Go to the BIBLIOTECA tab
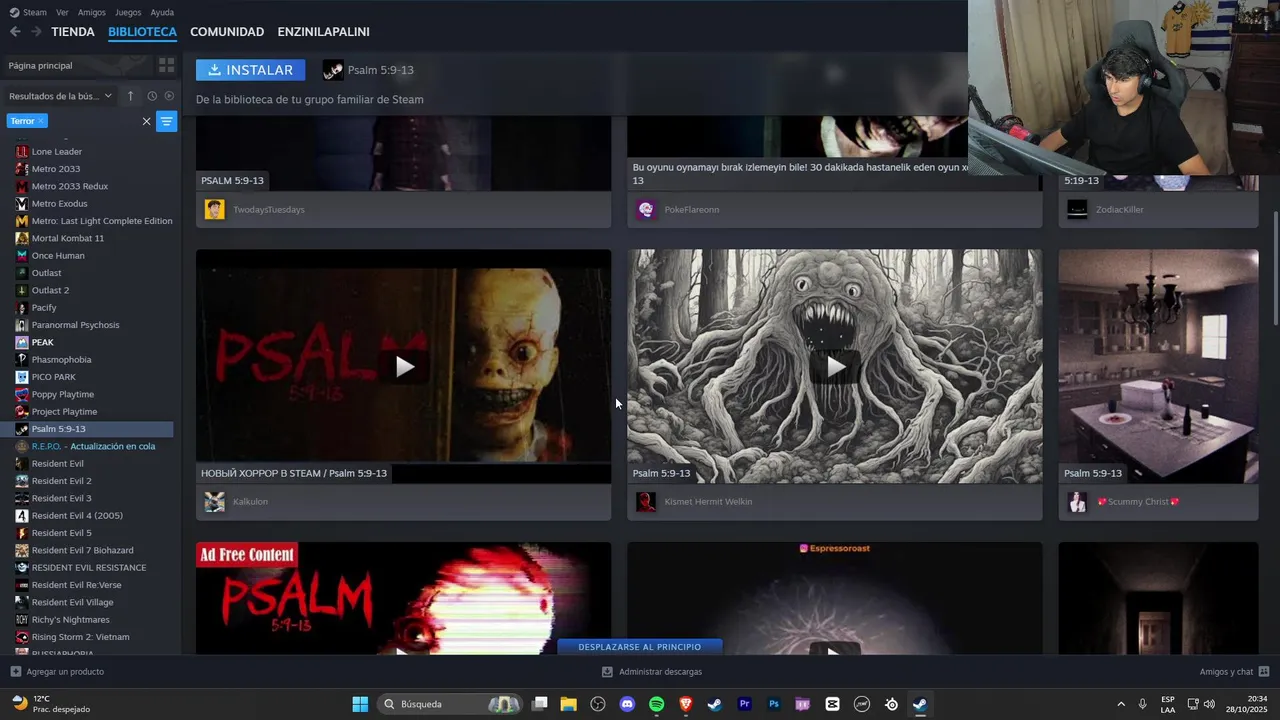This screenshot has height=720, width=1280. [142, 32]
